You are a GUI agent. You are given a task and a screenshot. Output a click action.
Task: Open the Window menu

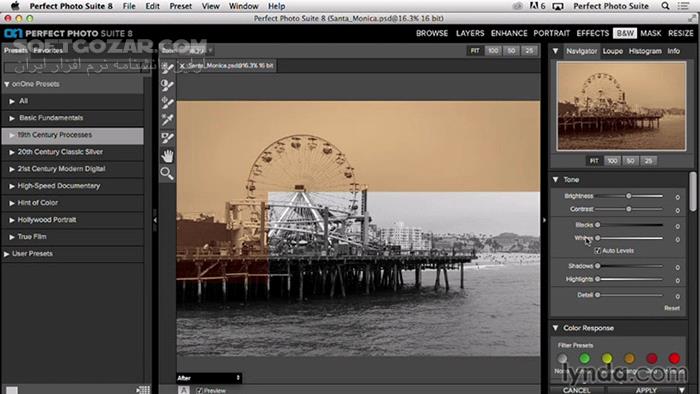243,6
